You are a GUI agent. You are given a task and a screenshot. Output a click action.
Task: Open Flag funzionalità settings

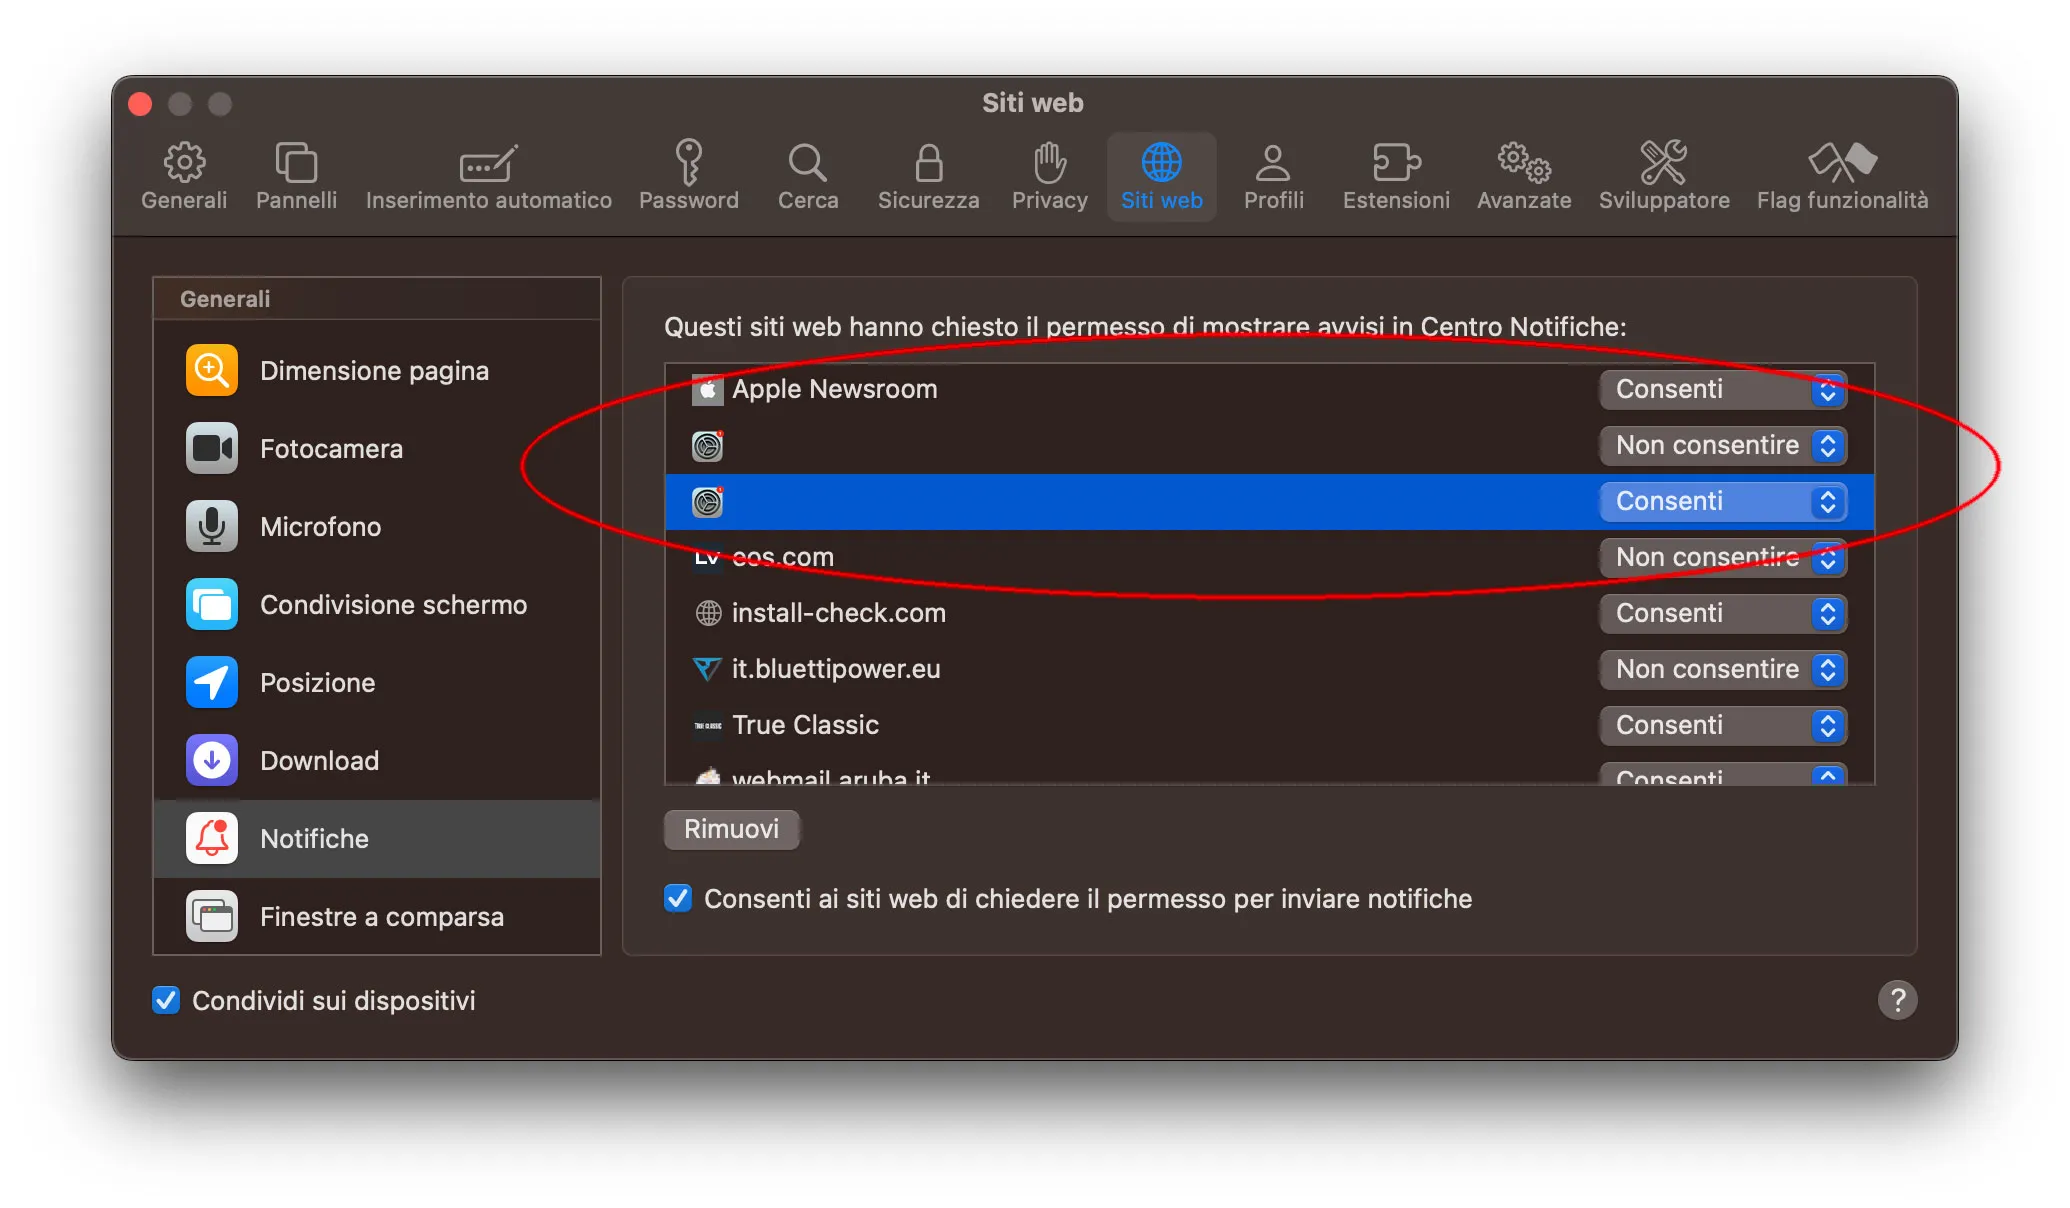pos(1841,176)
